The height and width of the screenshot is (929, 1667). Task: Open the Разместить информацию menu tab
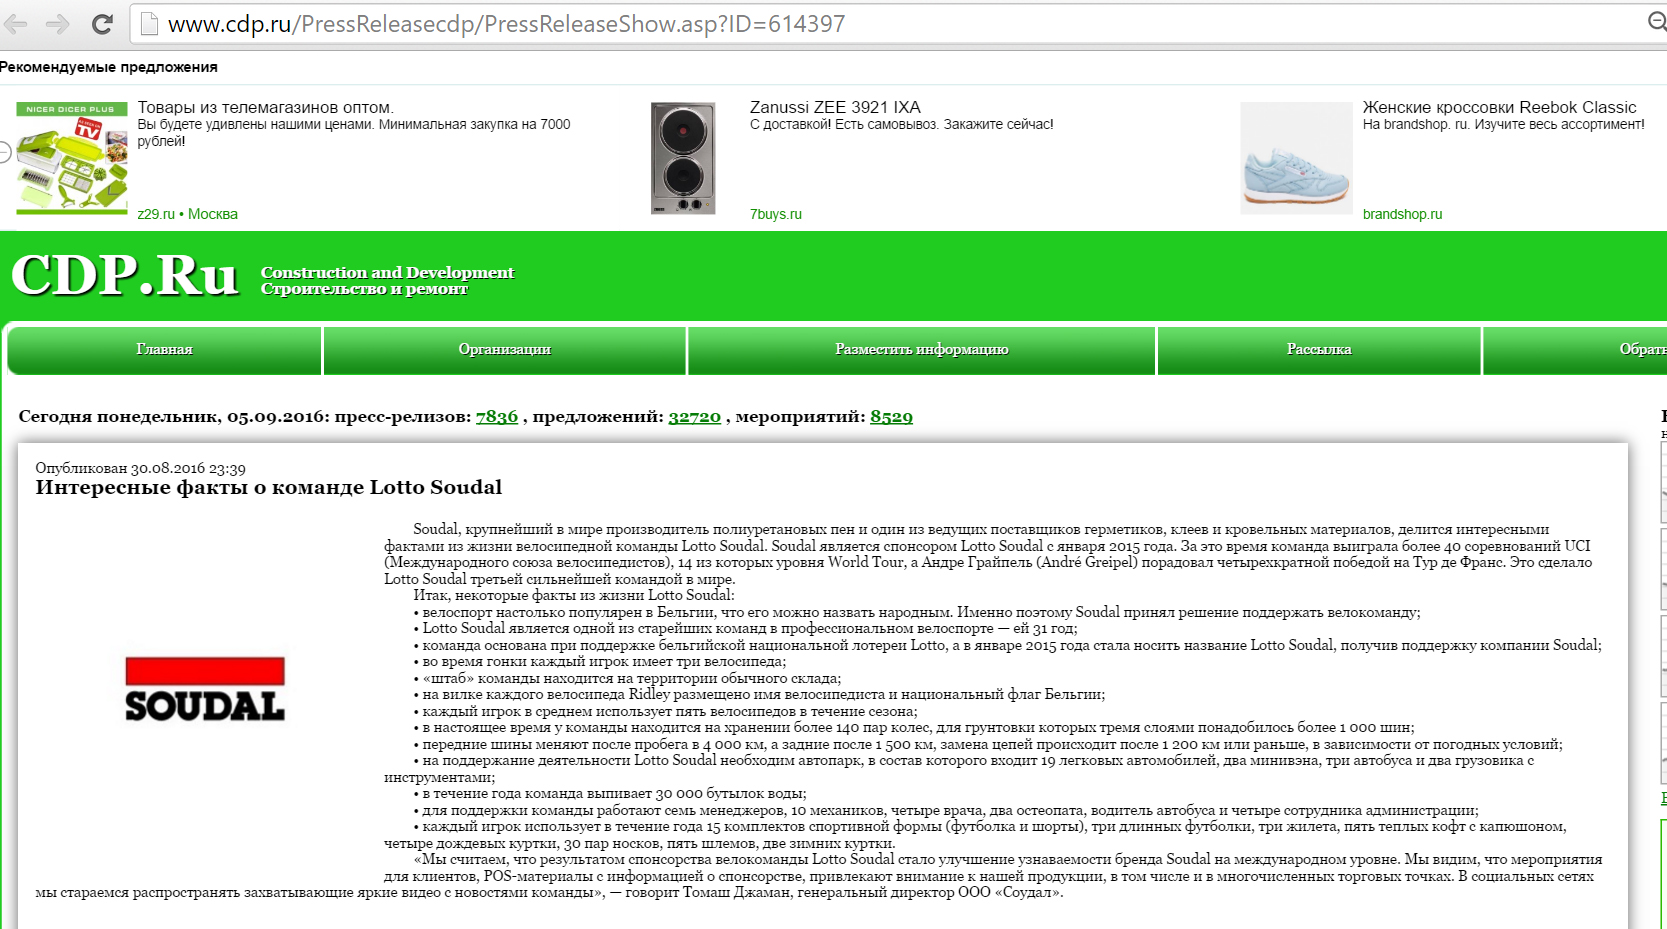[x=921, y=349]
